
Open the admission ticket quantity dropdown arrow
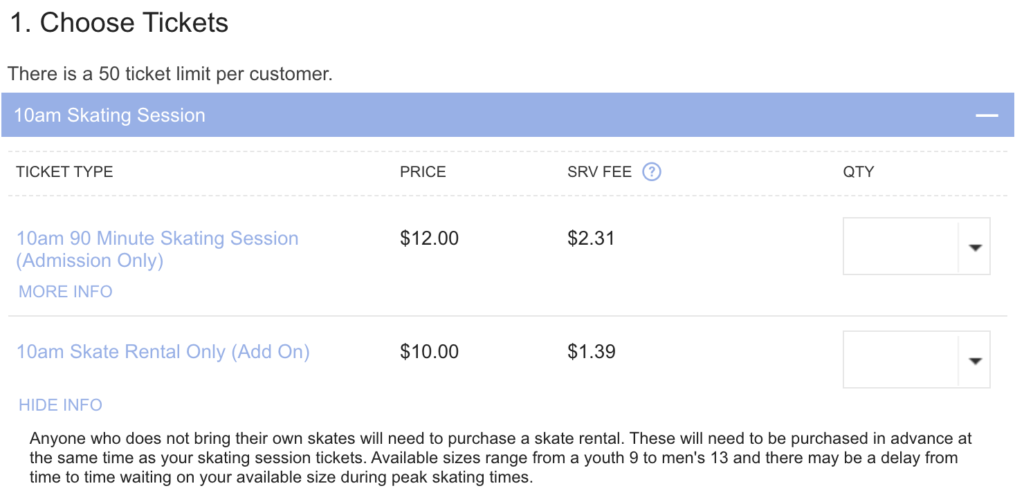tap(975, 247)
